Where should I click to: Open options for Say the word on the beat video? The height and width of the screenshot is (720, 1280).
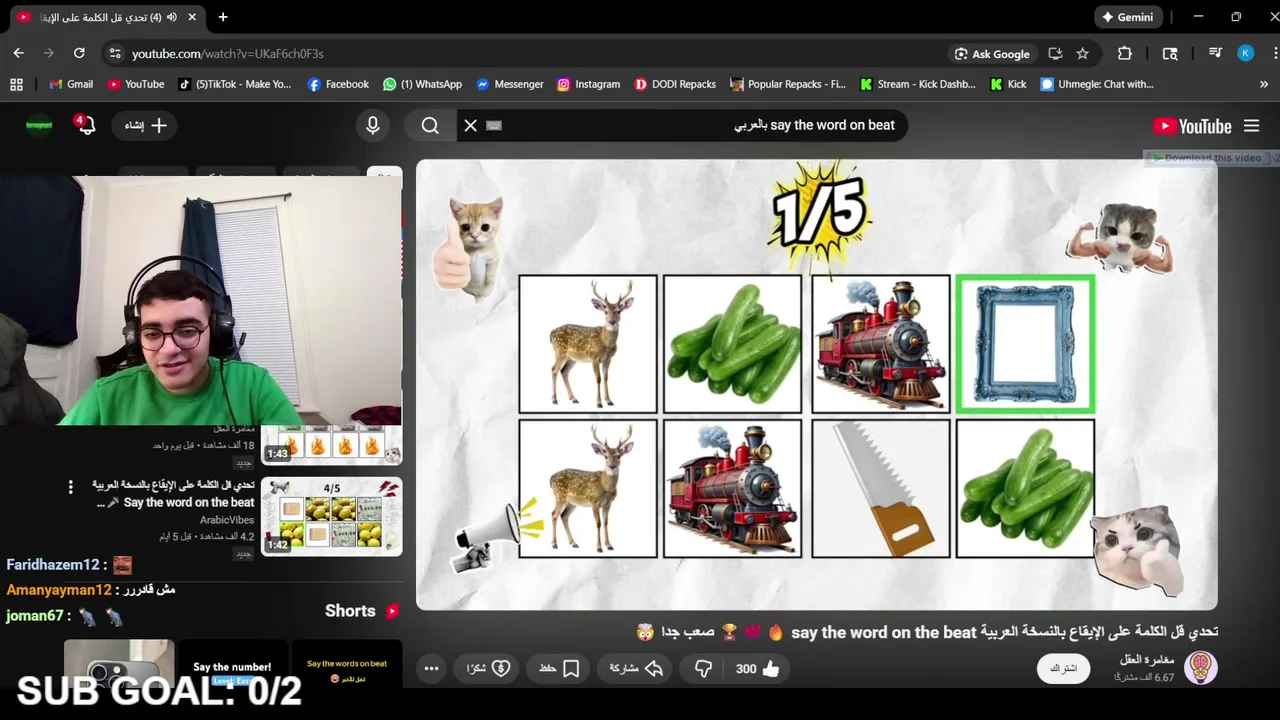(x=70, y=487)
